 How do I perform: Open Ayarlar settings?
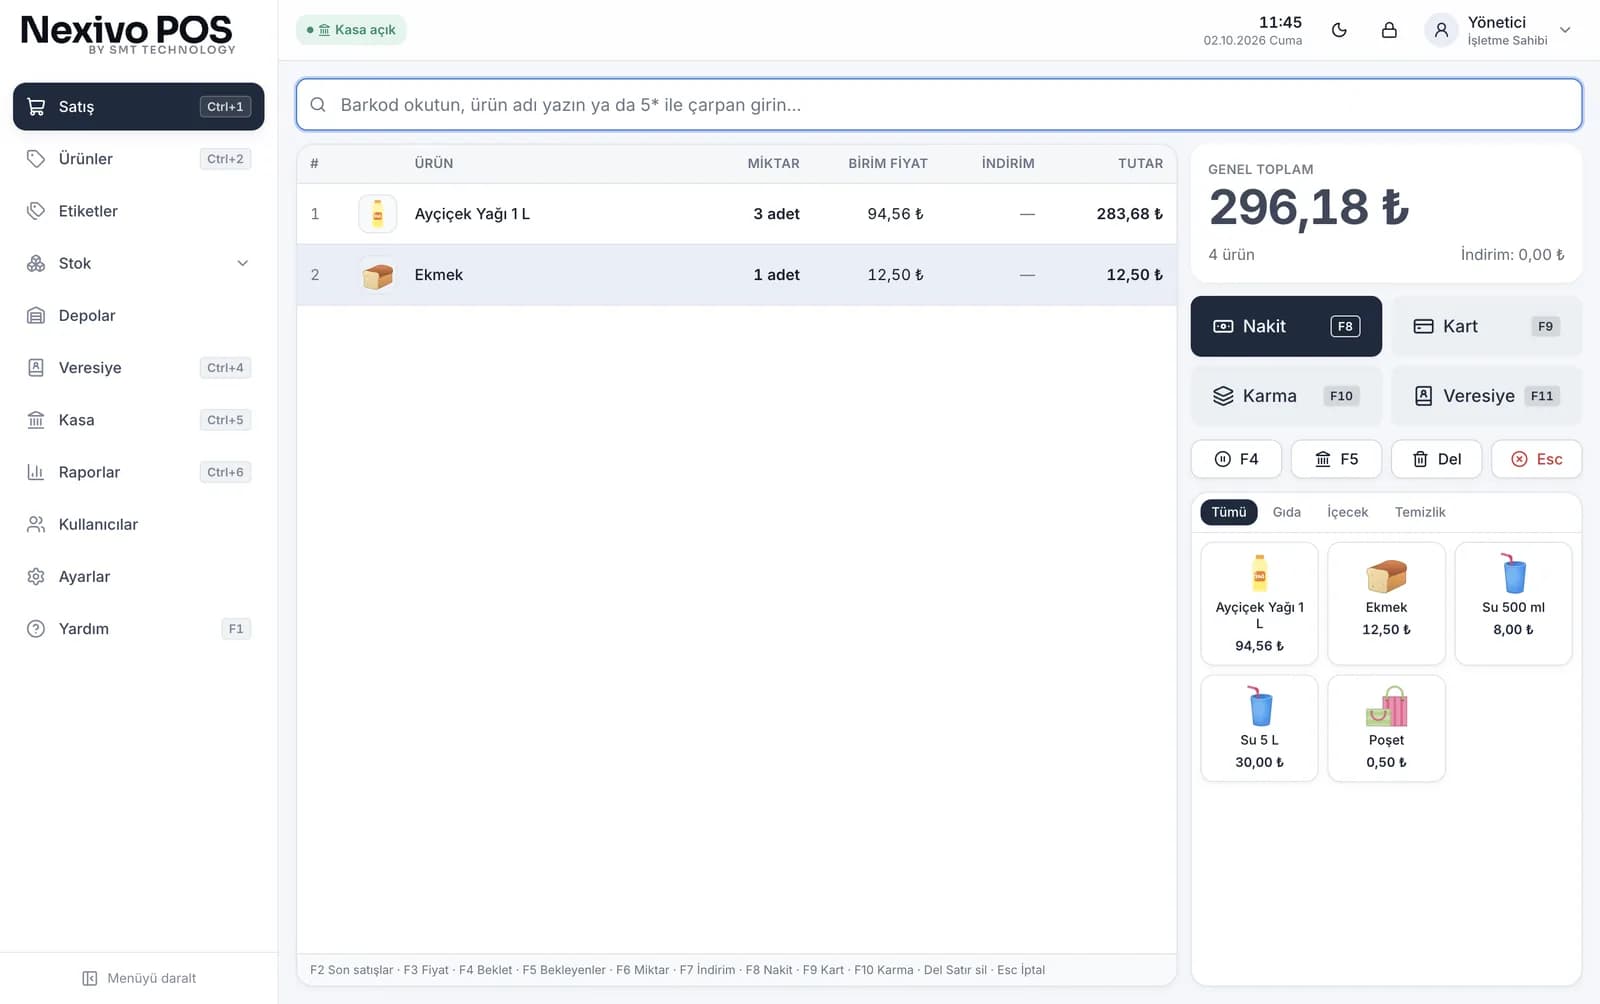click(139, 577)
